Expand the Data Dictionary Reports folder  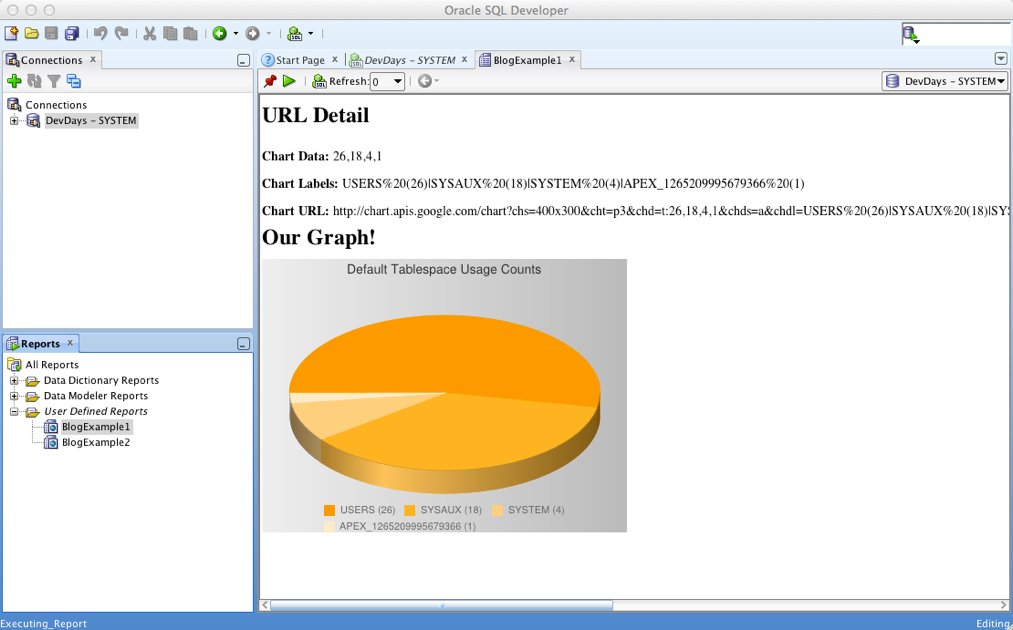[15, 381]
